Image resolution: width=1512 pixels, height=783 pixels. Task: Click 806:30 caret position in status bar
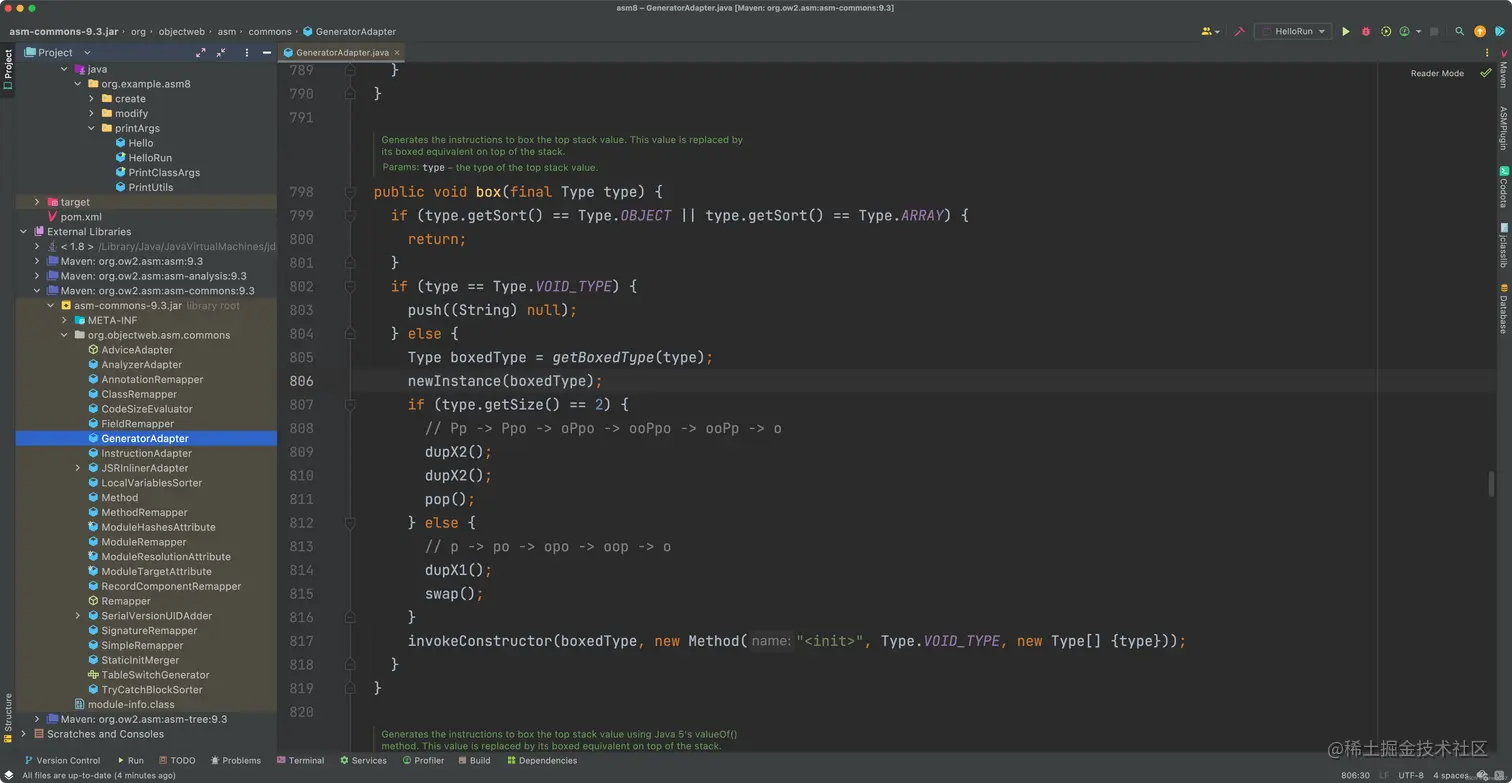click(1355, 775)
